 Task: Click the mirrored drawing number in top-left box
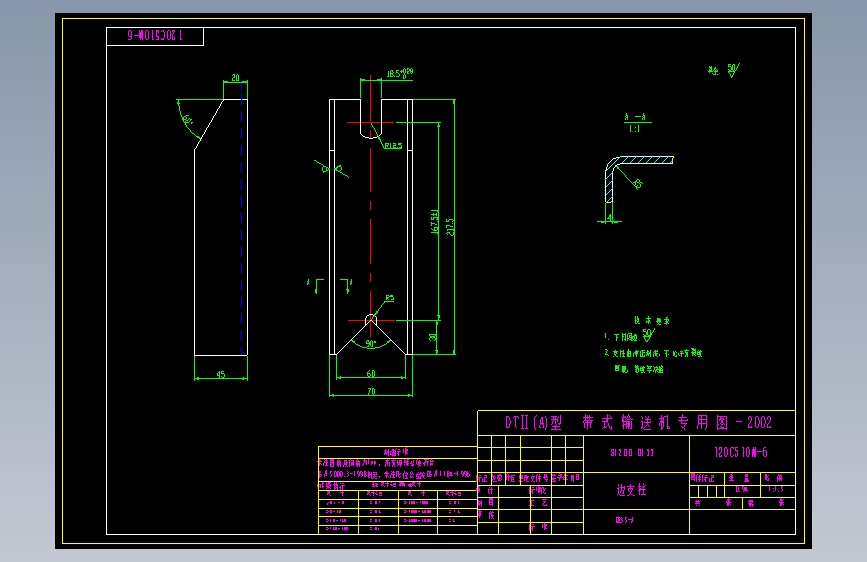pyautogui.click(x=155, y=35)
